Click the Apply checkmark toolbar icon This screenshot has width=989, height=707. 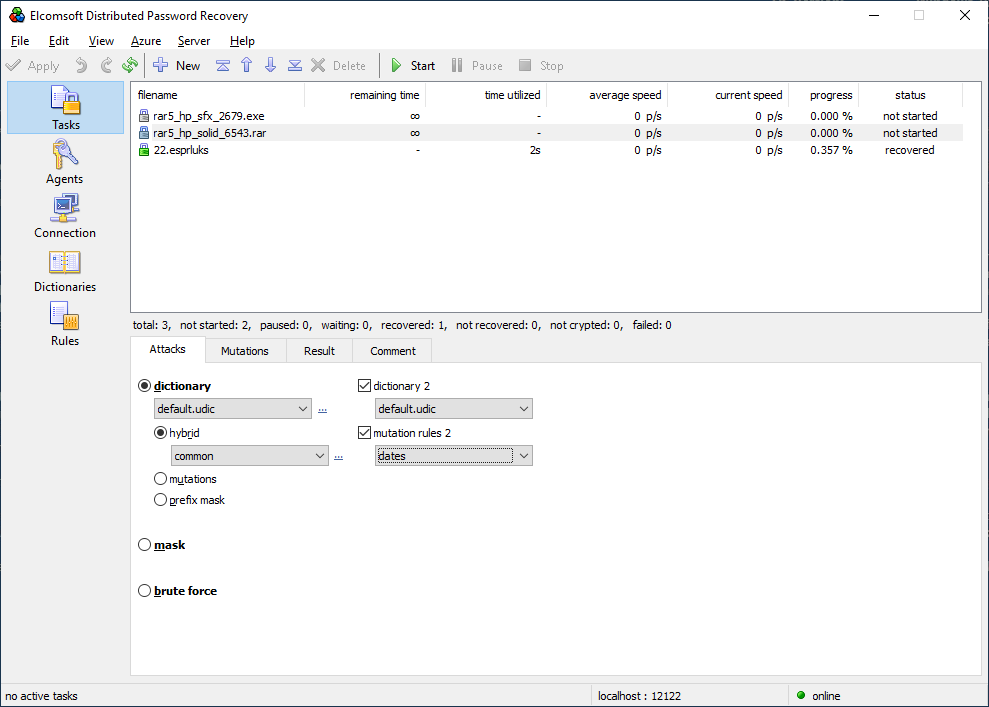(13, 65)
